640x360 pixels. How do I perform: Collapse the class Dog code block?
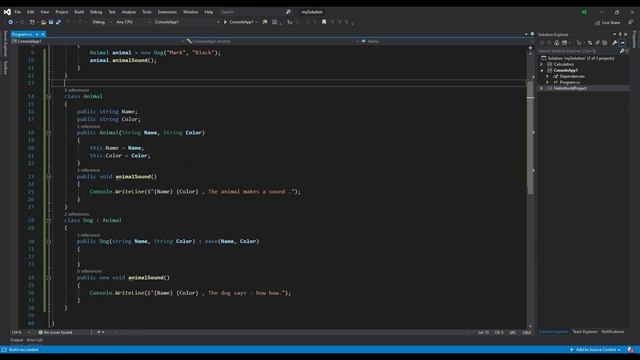click(x=49, y=220)
